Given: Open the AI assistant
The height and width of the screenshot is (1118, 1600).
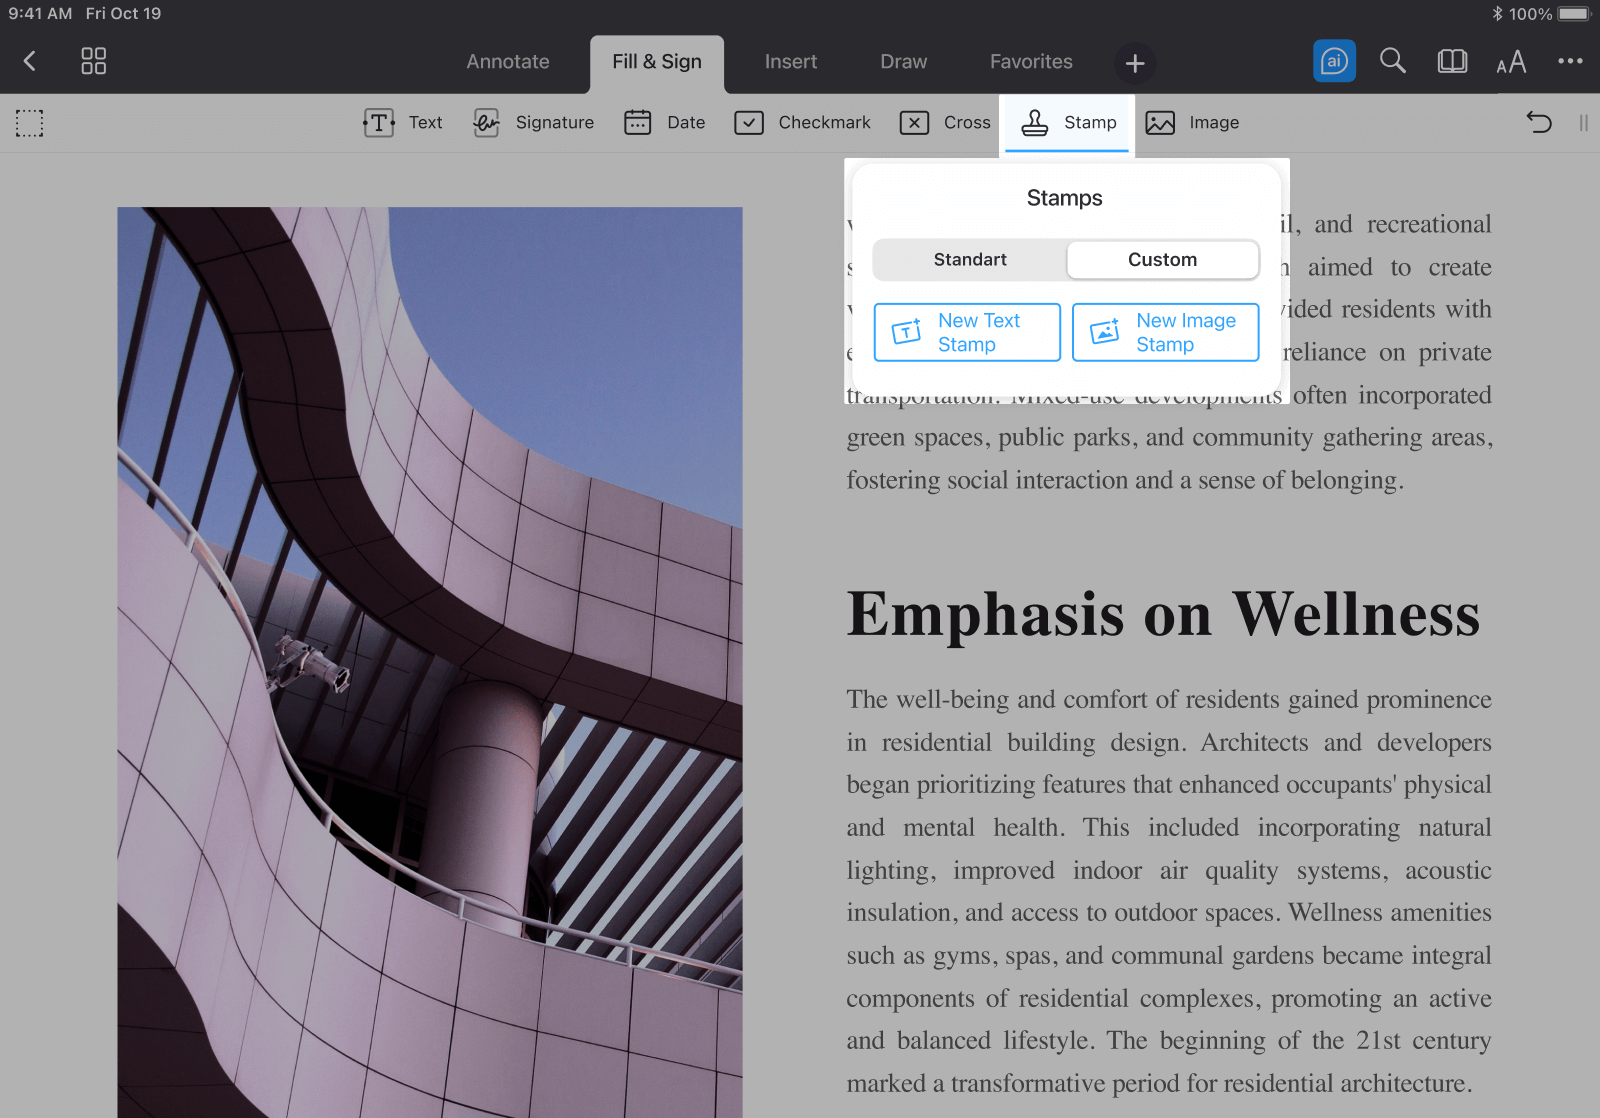Looking at the screenshot, I should coord(1334,61).
